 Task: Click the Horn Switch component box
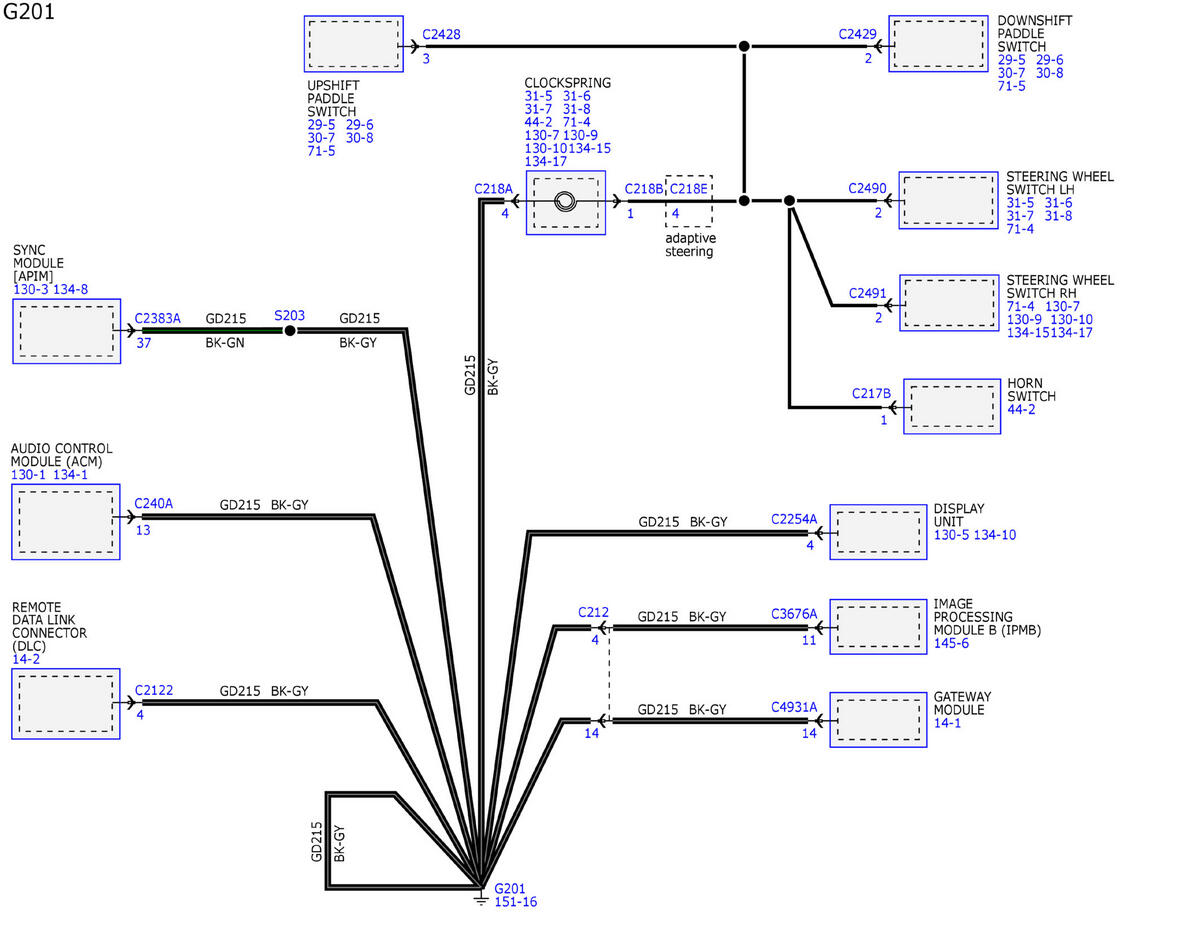pyautogui.click(x=951, y=406)
